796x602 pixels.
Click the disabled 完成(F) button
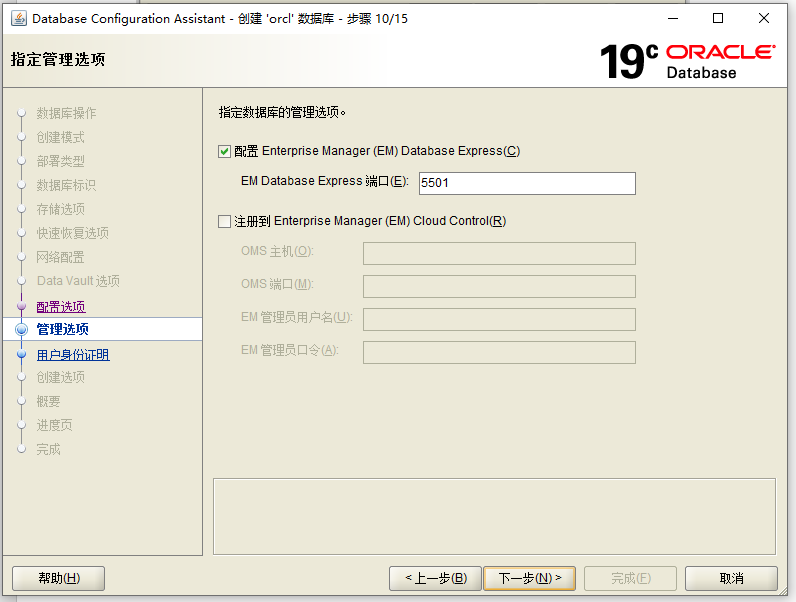click(x=631, y=578)
